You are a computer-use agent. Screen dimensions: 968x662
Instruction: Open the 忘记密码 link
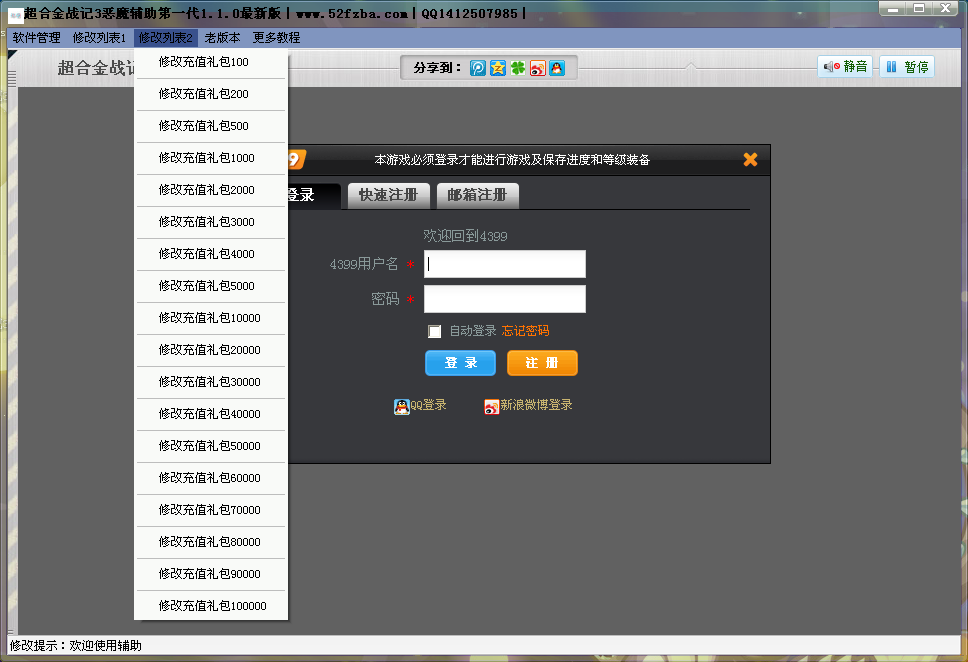525,331
